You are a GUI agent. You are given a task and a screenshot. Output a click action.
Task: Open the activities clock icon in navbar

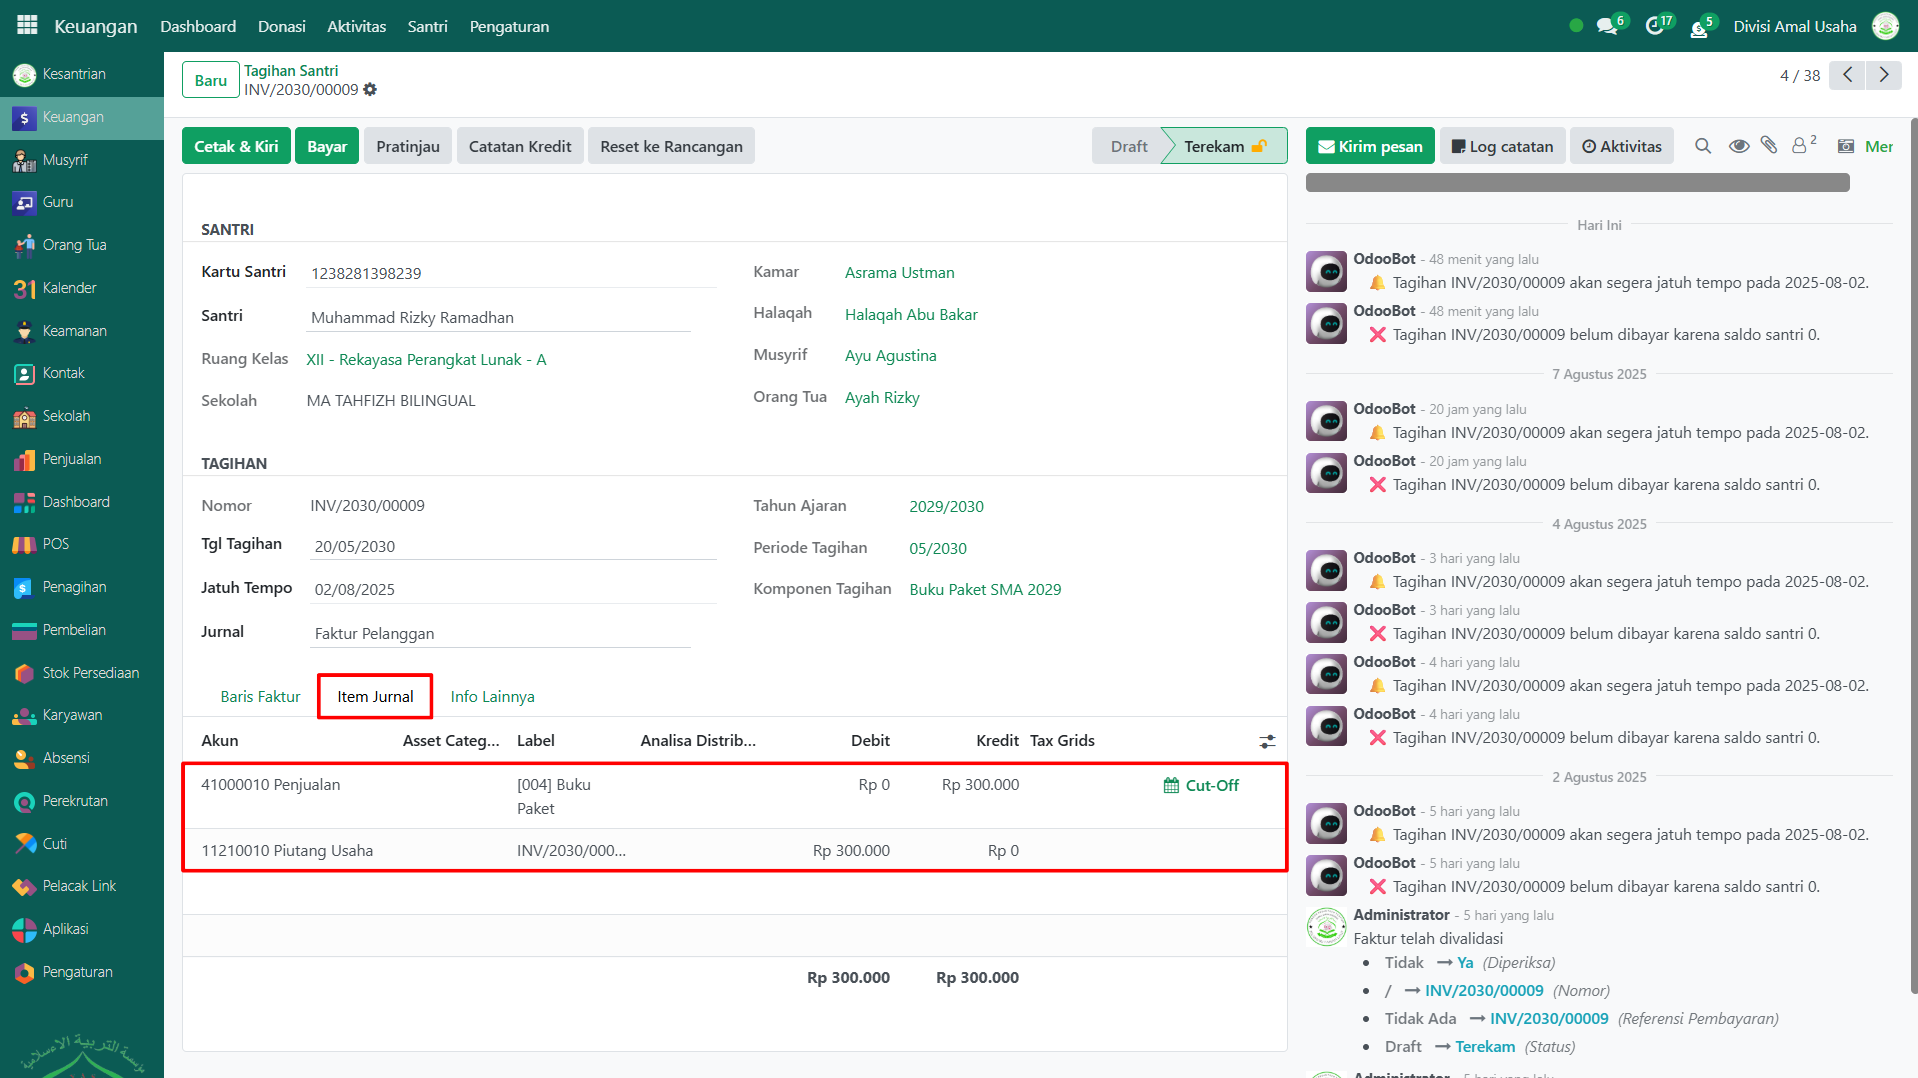pyautogui.click(x=1655, y=26)
